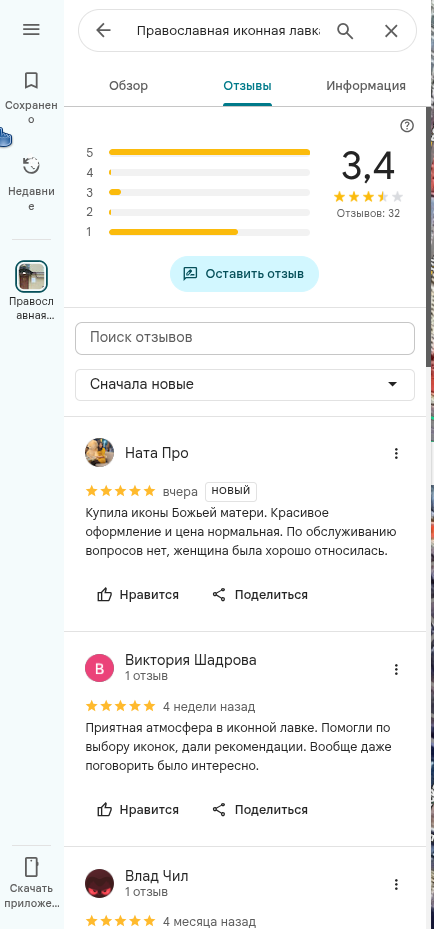The image size is (434, 929).
Task: Click the reviews panel vertical scrollbar
Action: tap(429, 237)
